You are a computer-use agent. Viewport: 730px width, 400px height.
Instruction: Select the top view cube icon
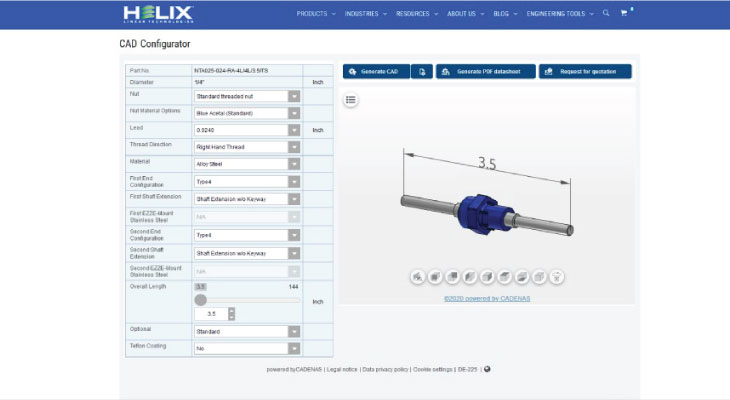[505, 277]
